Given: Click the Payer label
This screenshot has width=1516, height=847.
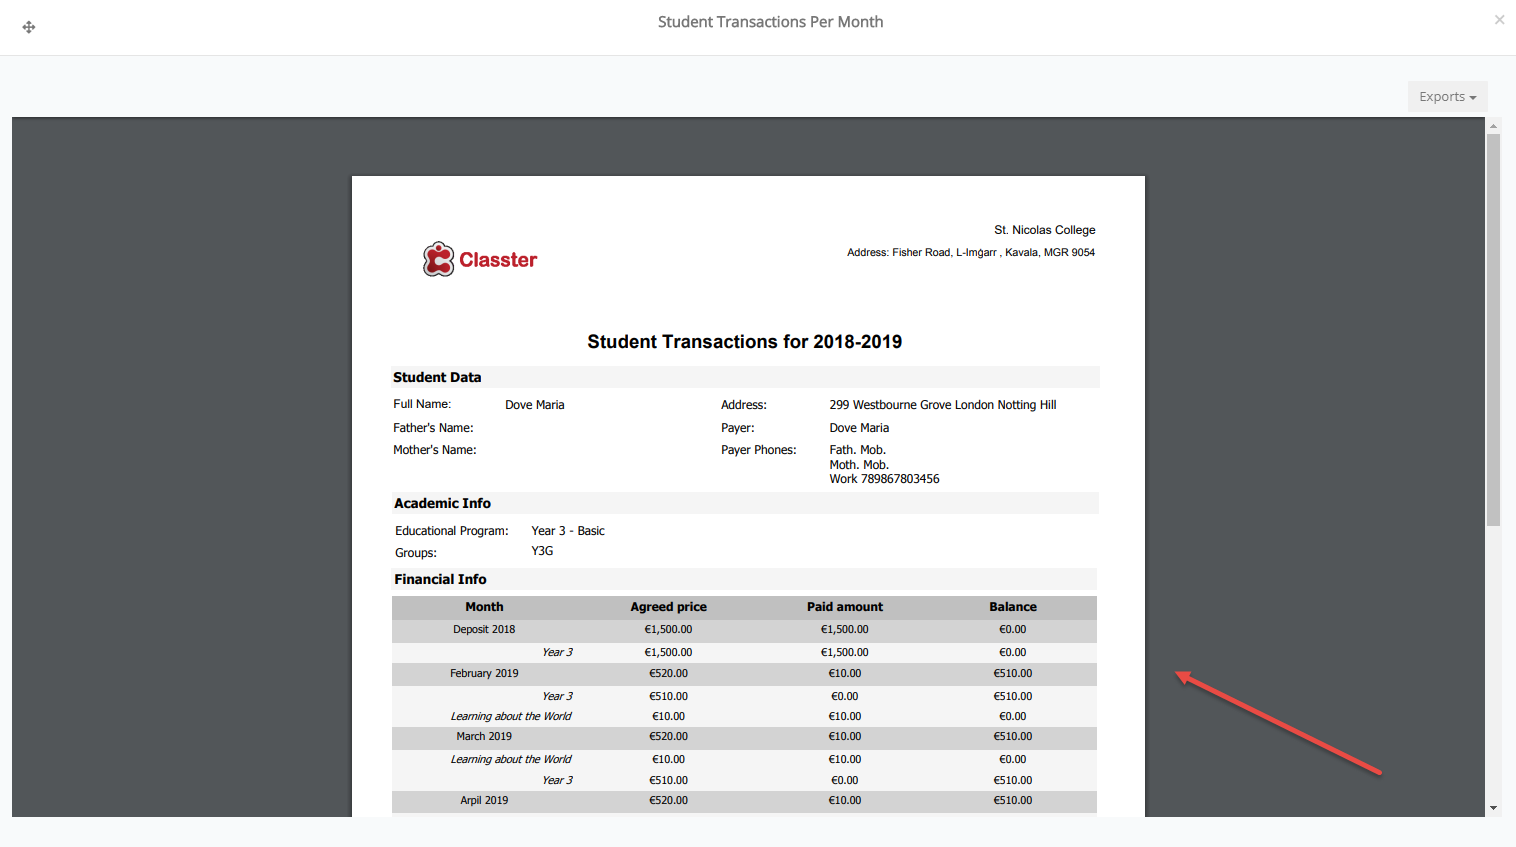Looking at the screenshot, I should (x=738, y=428).
